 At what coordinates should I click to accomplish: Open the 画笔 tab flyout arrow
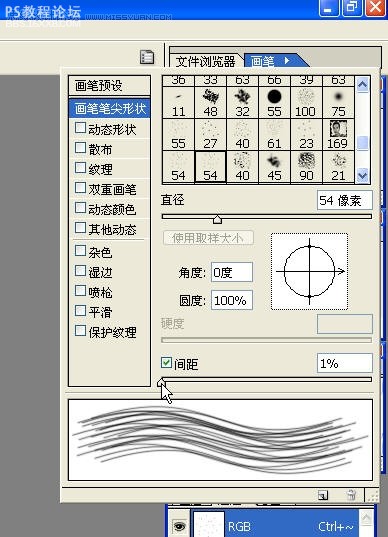point(287,61)
